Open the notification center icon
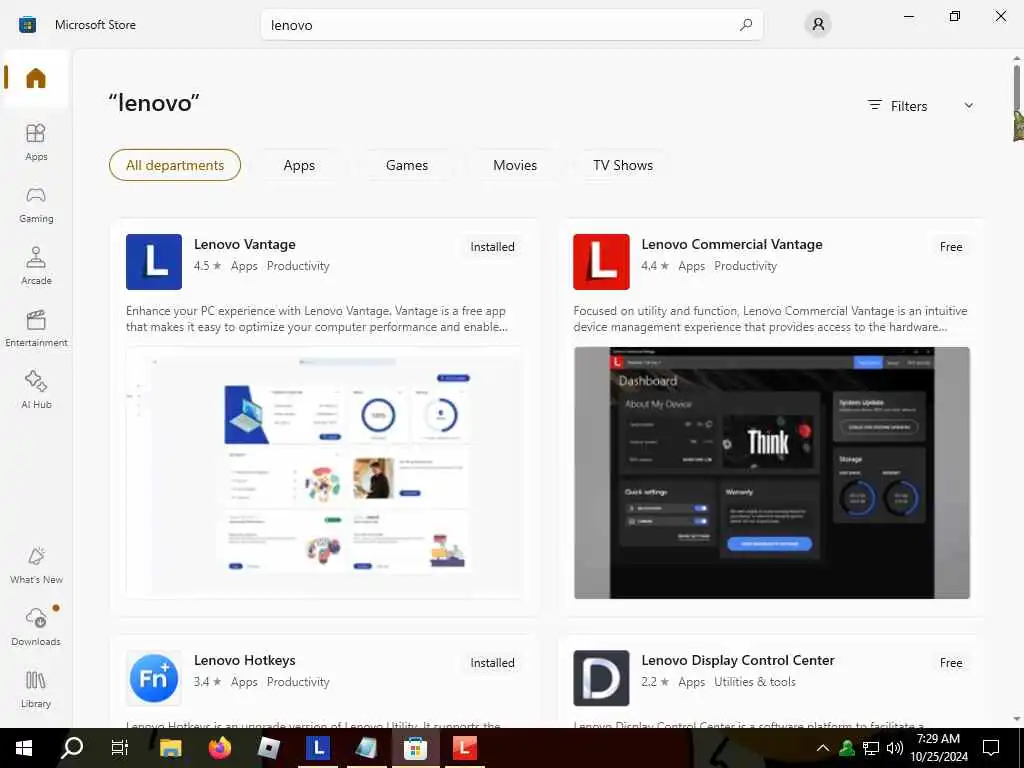1024x768 pixels. coord(991,748)
